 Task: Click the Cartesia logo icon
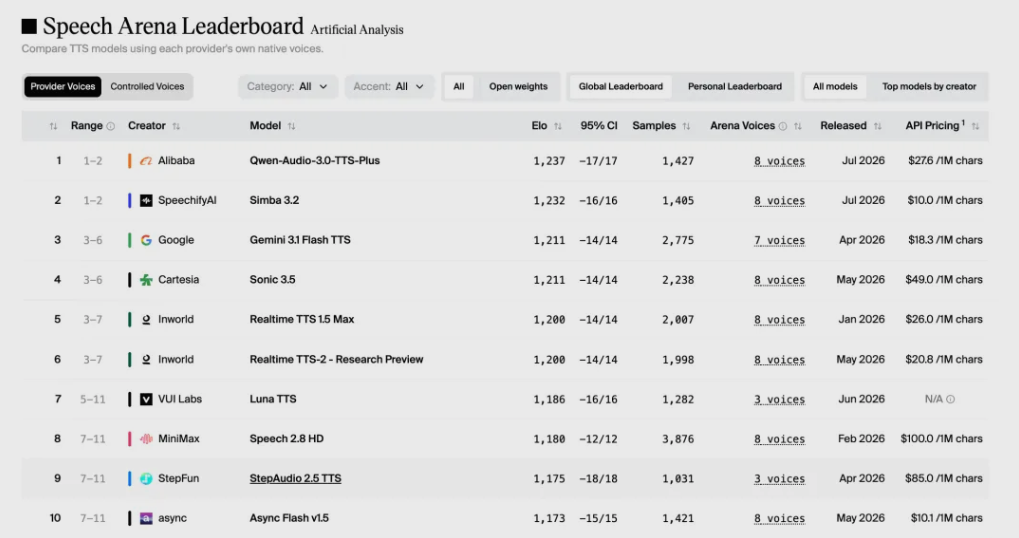pos(146,279)
